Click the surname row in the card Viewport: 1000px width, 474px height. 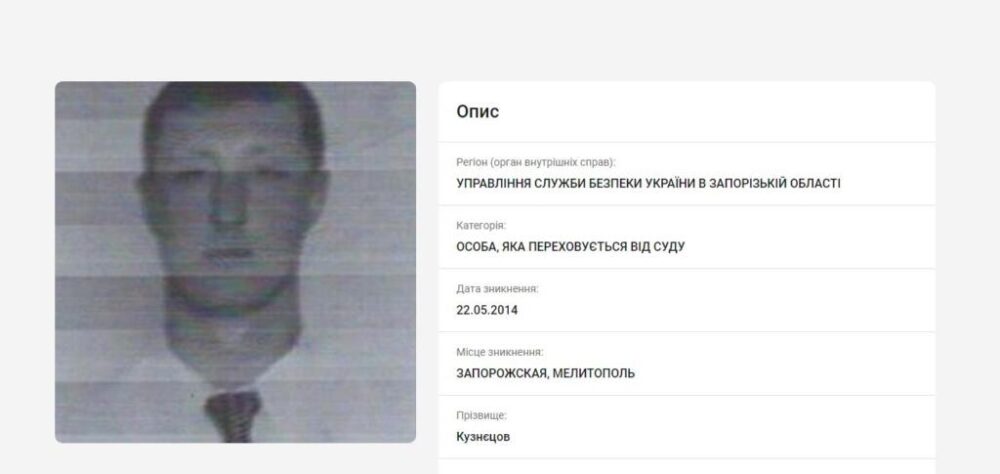point(687,427)
